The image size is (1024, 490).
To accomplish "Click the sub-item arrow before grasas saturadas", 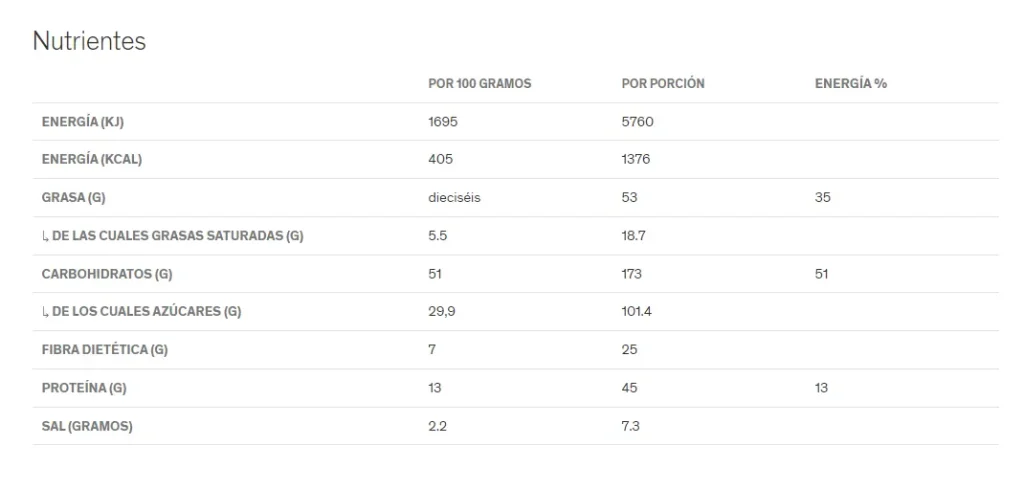I will pos(45,236).
